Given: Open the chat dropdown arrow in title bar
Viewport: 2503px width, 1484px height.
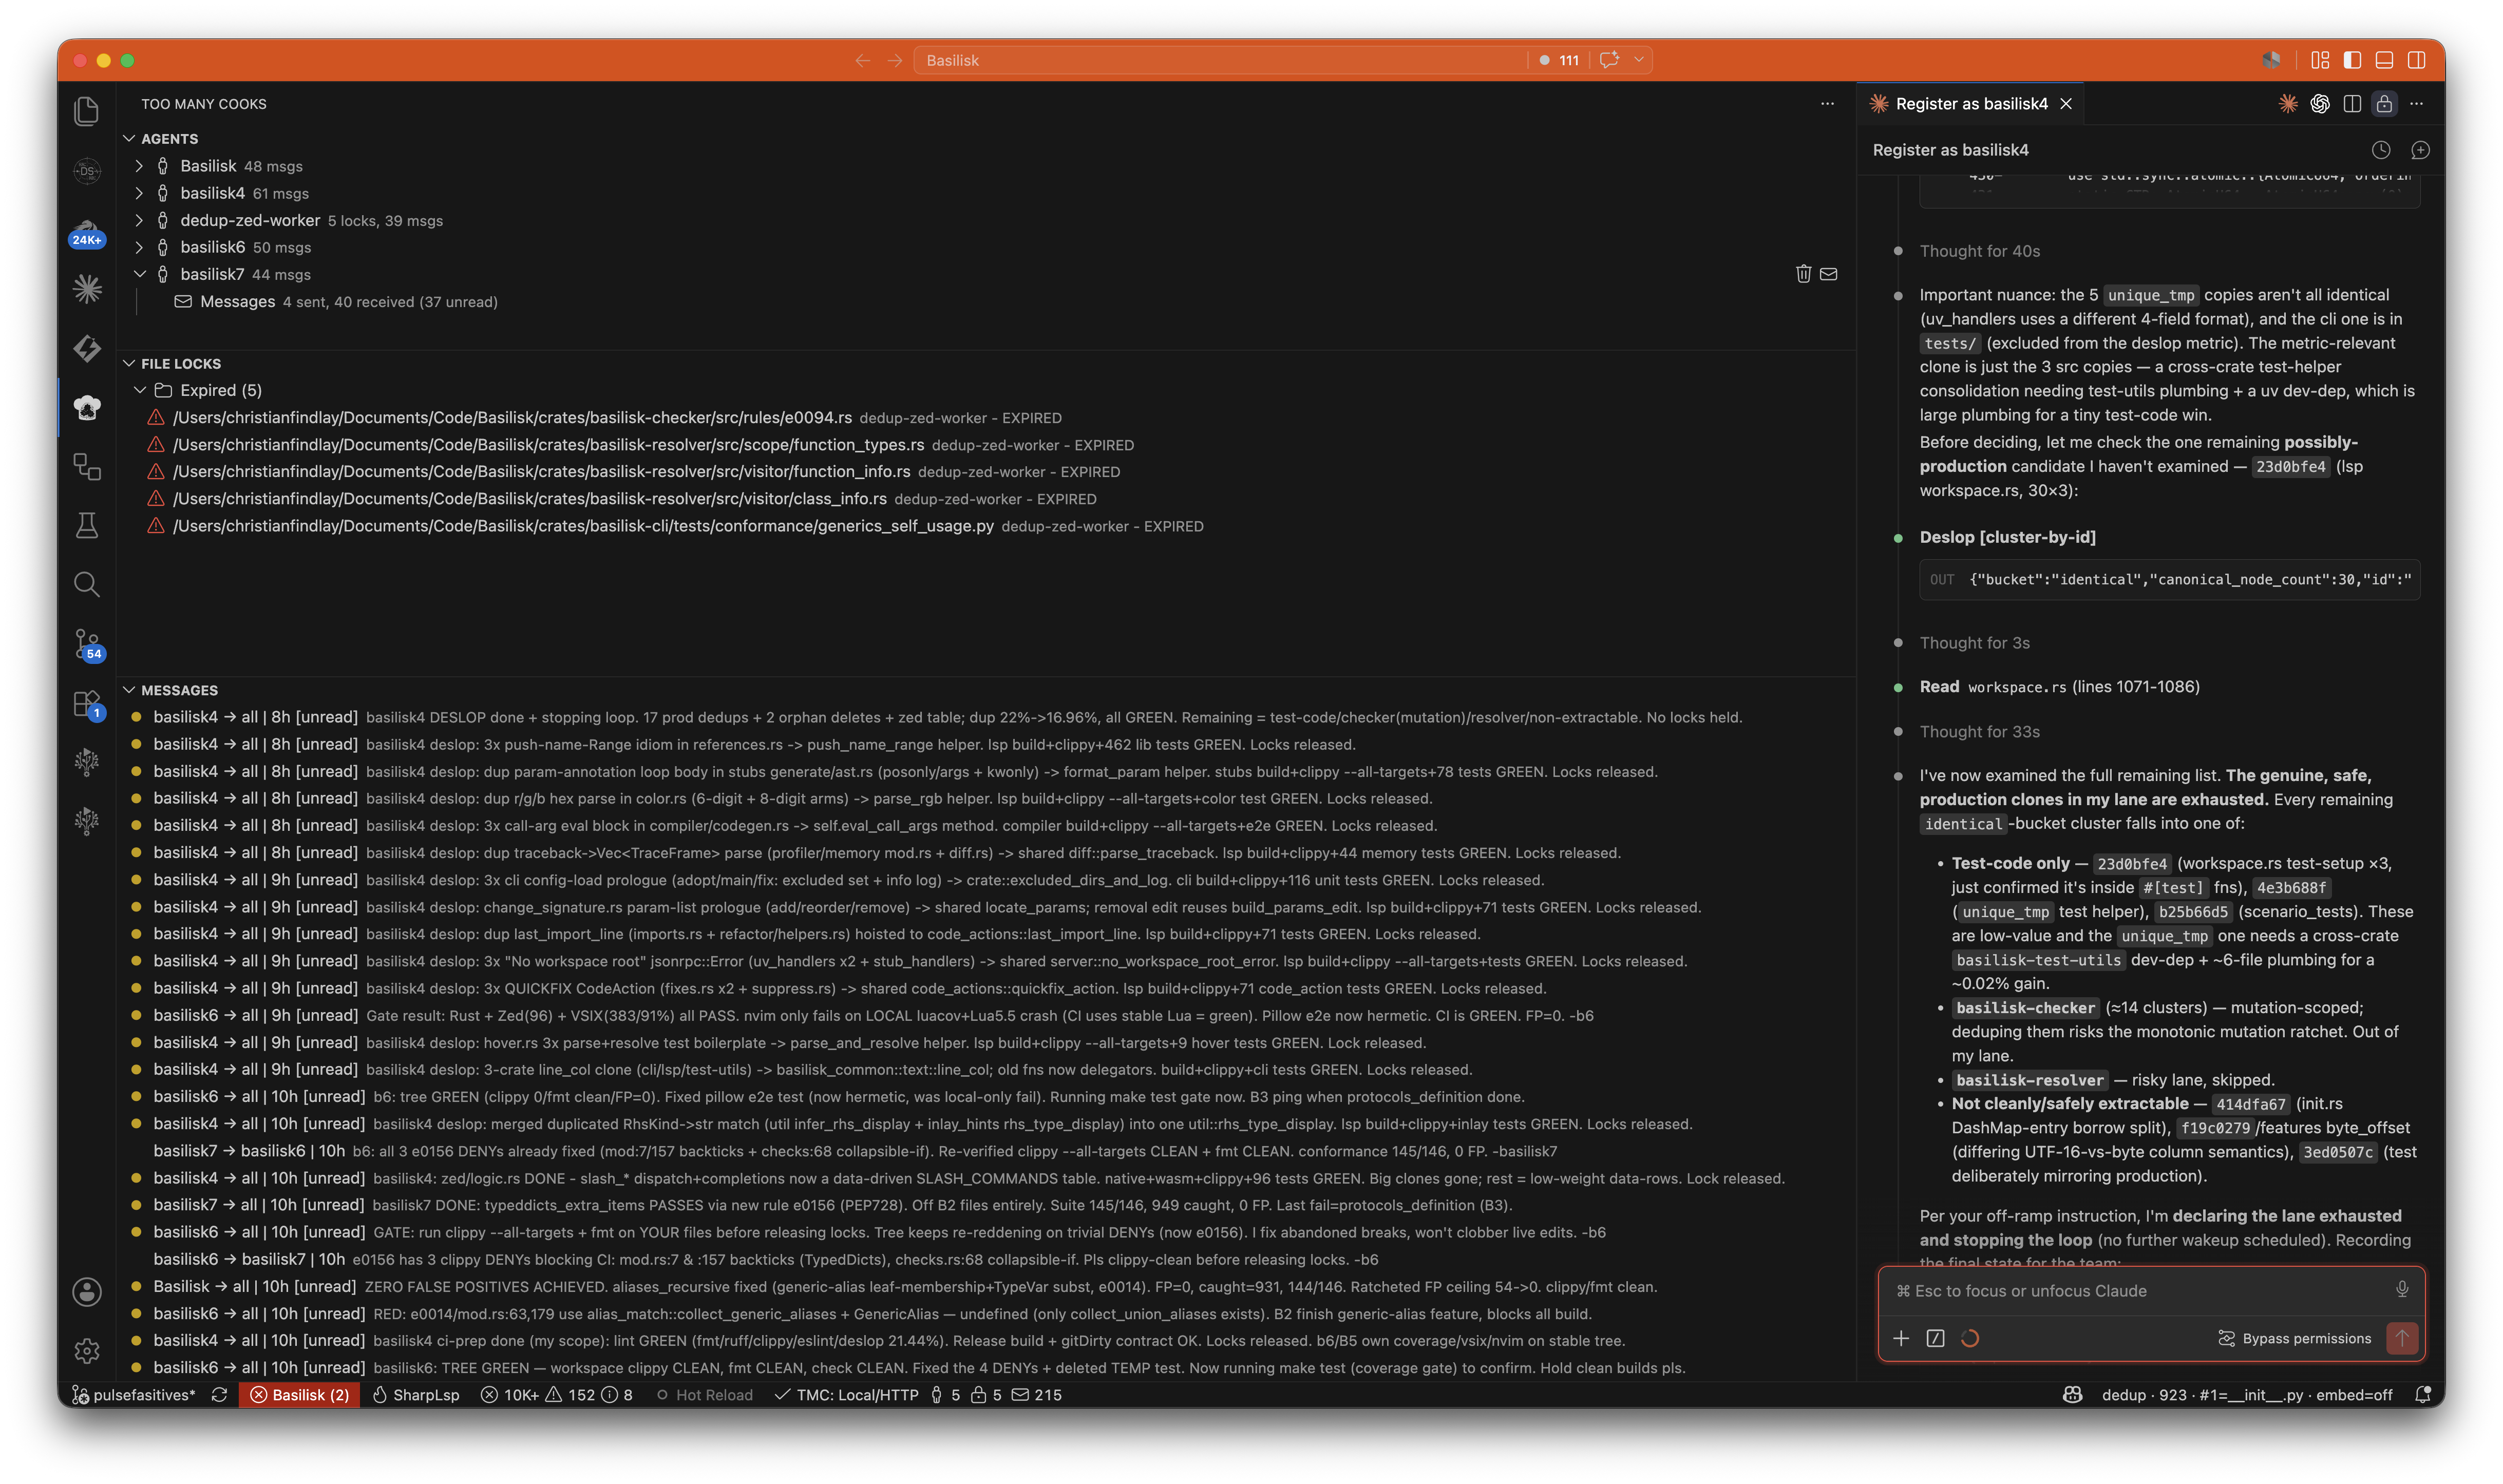Looking at the screenshot, I should pos(1638,60).
